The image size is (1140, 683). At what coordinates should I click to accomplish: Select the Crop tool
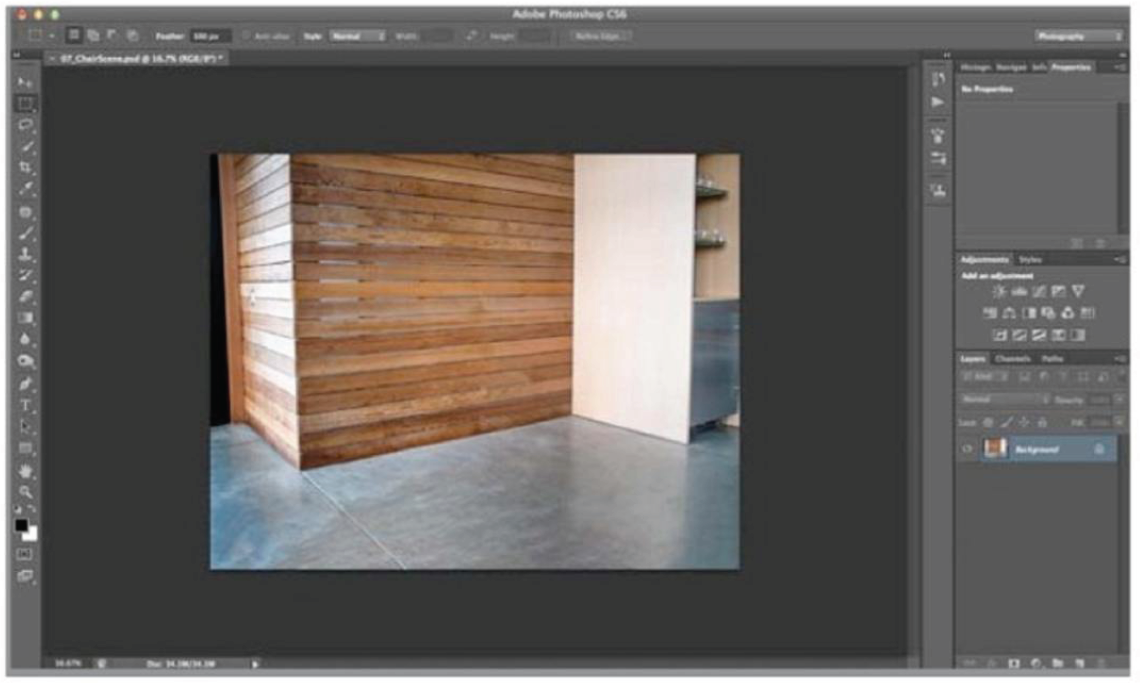pos(25,168)
